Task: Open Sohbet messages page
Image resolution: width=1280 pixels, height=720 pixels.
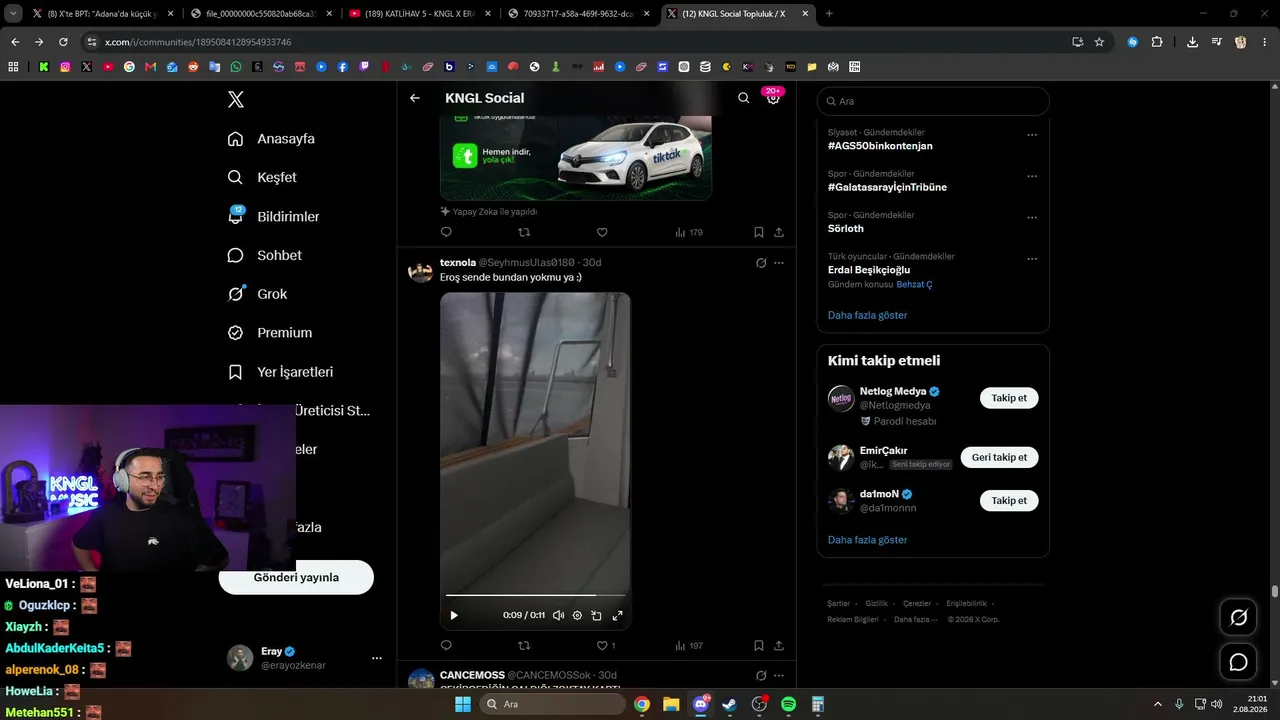Action: click(x=265, y=255)
